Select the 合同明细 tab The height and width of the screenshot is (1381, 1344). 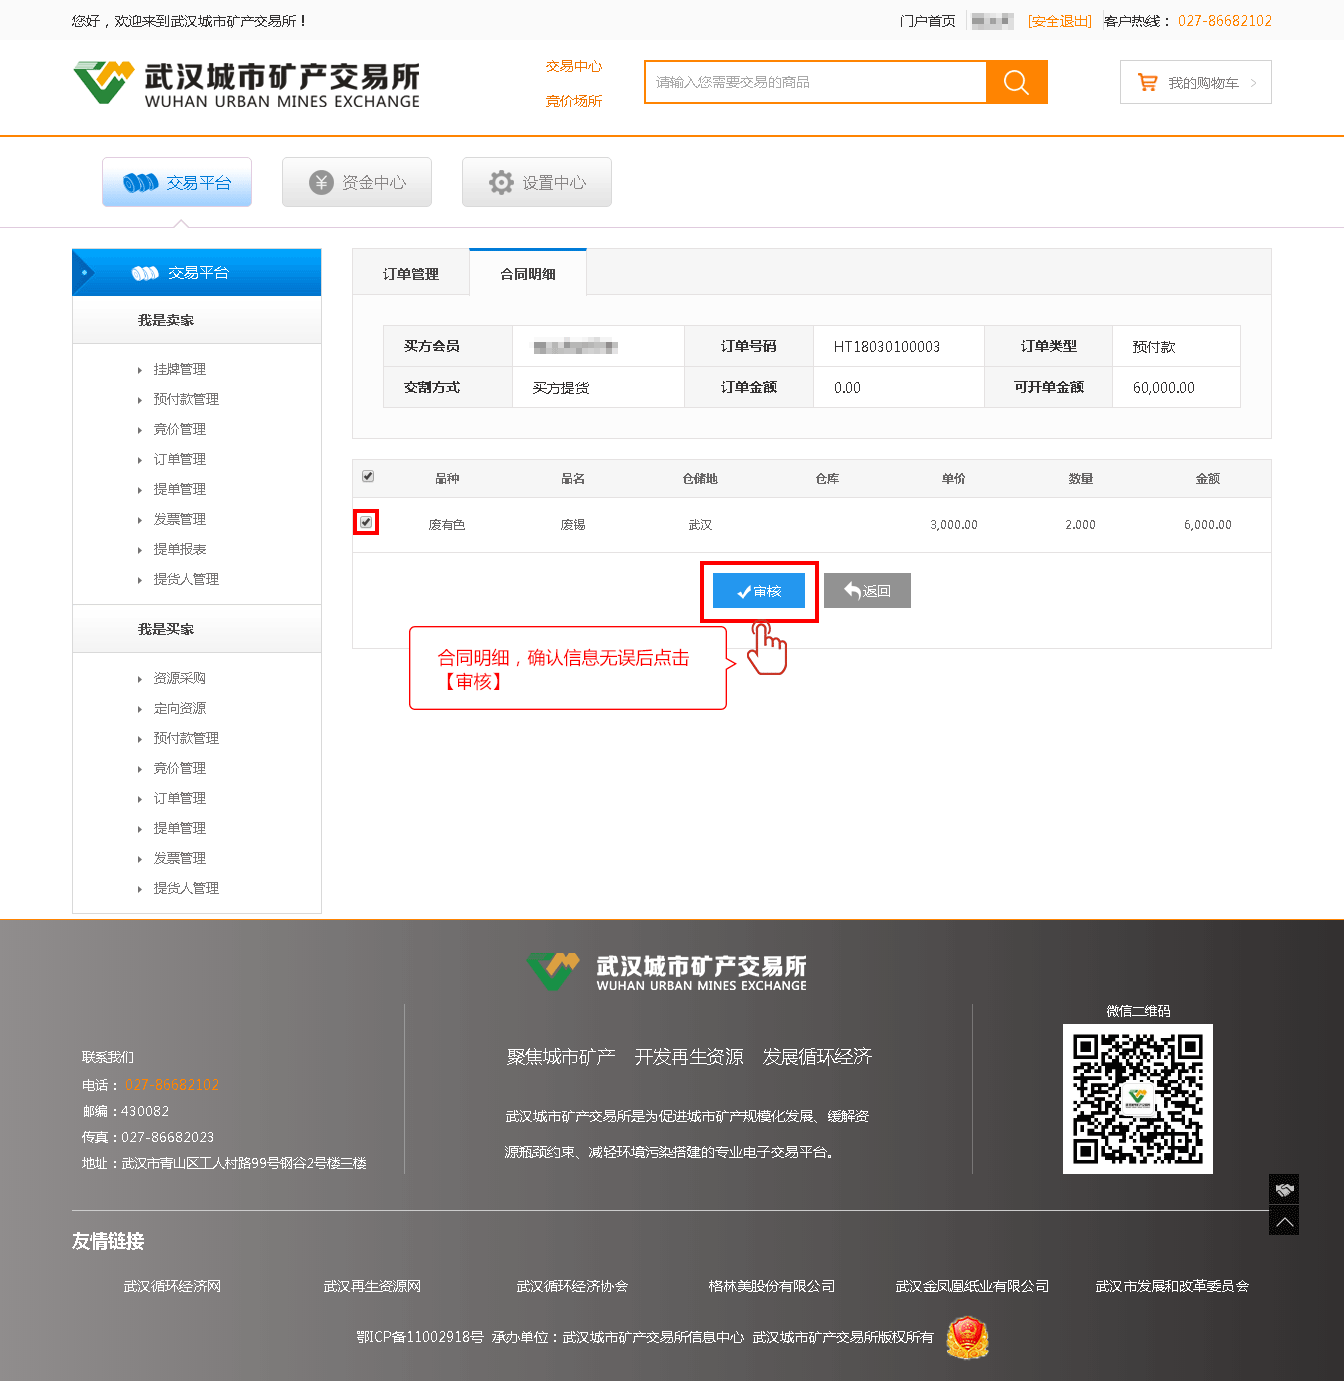(x=528, y=273)
